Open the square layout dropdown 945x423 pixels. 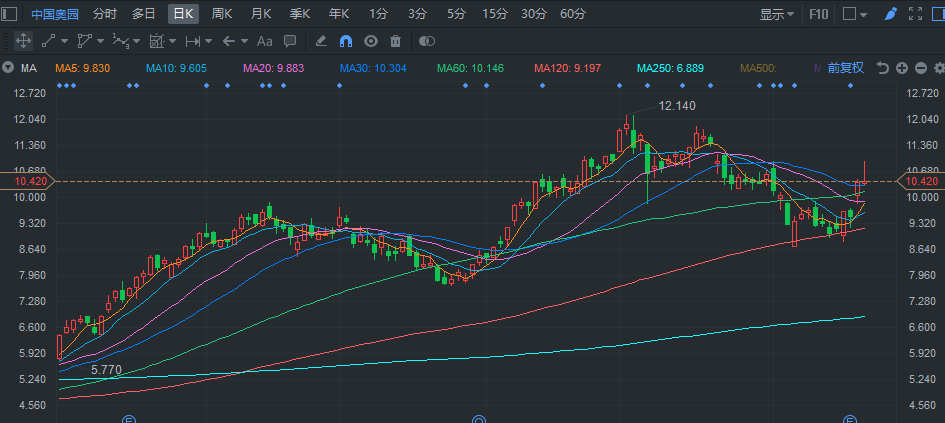point(855,14)
